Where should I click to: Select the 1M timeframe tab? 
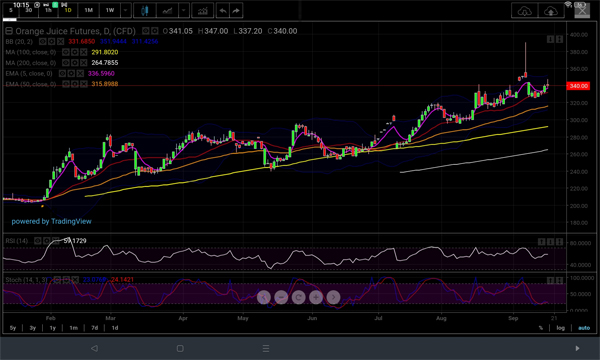coord(89,10)
